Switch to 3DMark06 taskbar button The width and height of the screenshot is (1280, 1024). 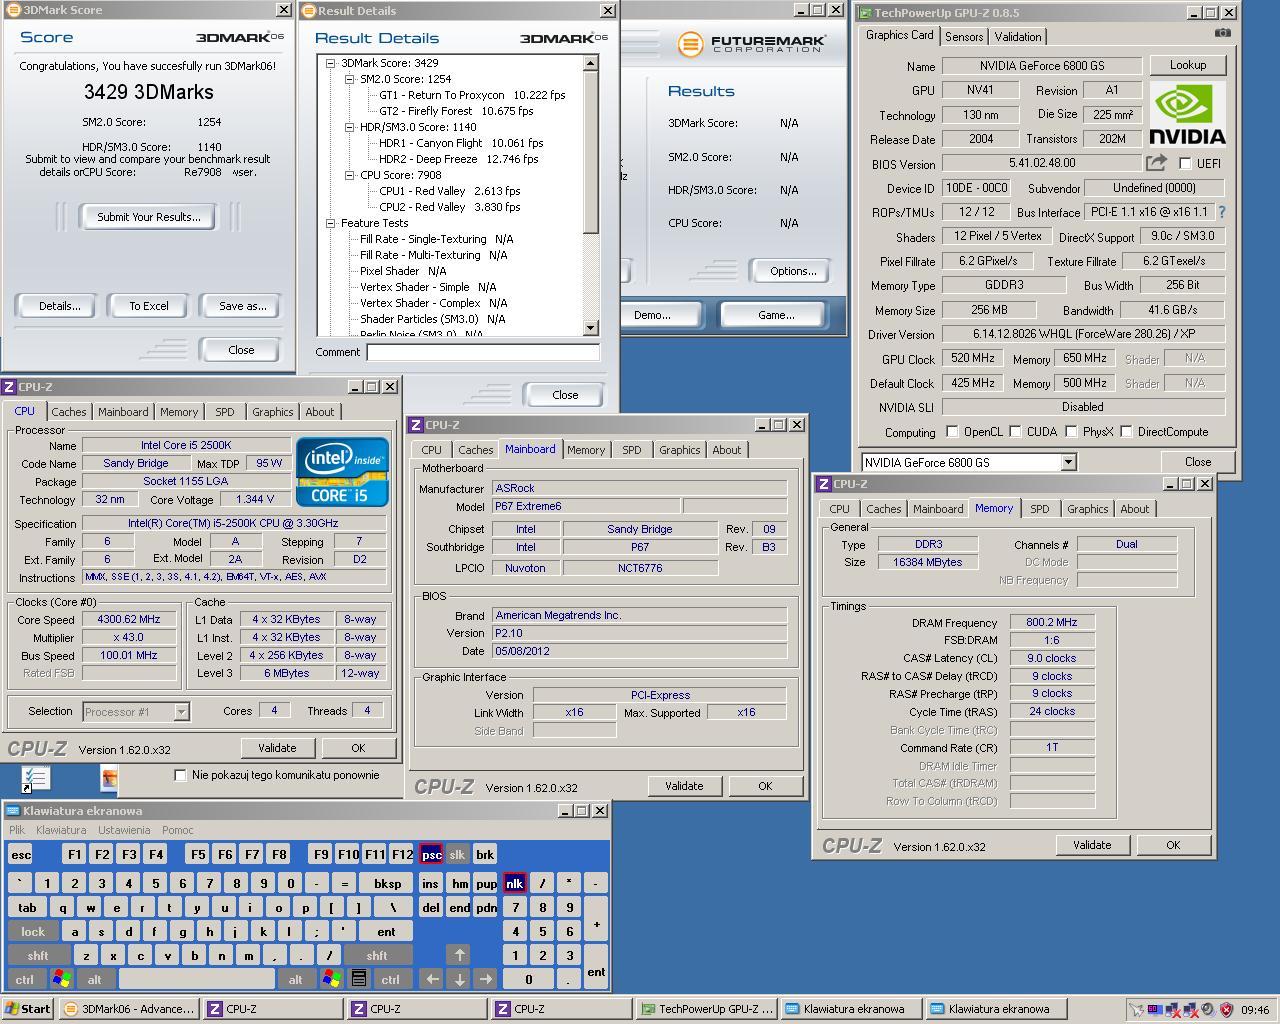(130, 1009)
